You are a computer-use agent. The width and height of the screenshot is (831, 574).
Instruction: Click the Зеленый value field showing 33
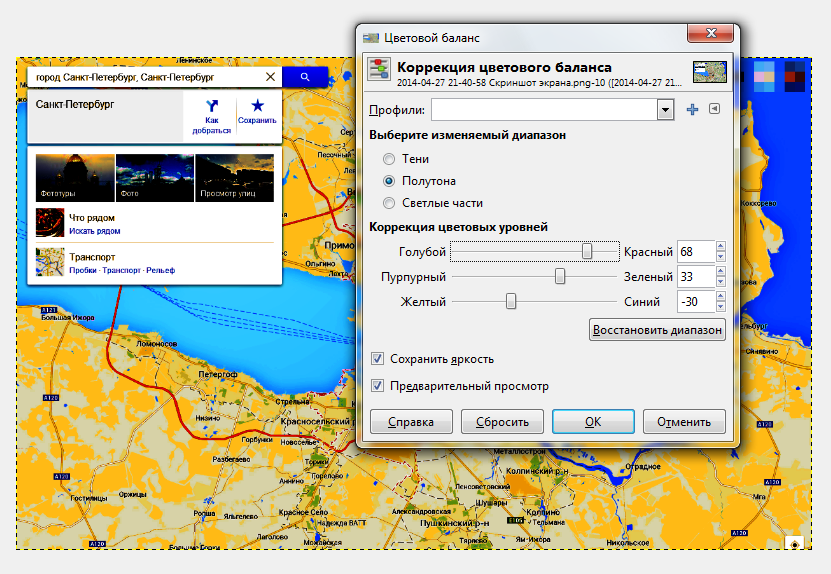(696, 277)
